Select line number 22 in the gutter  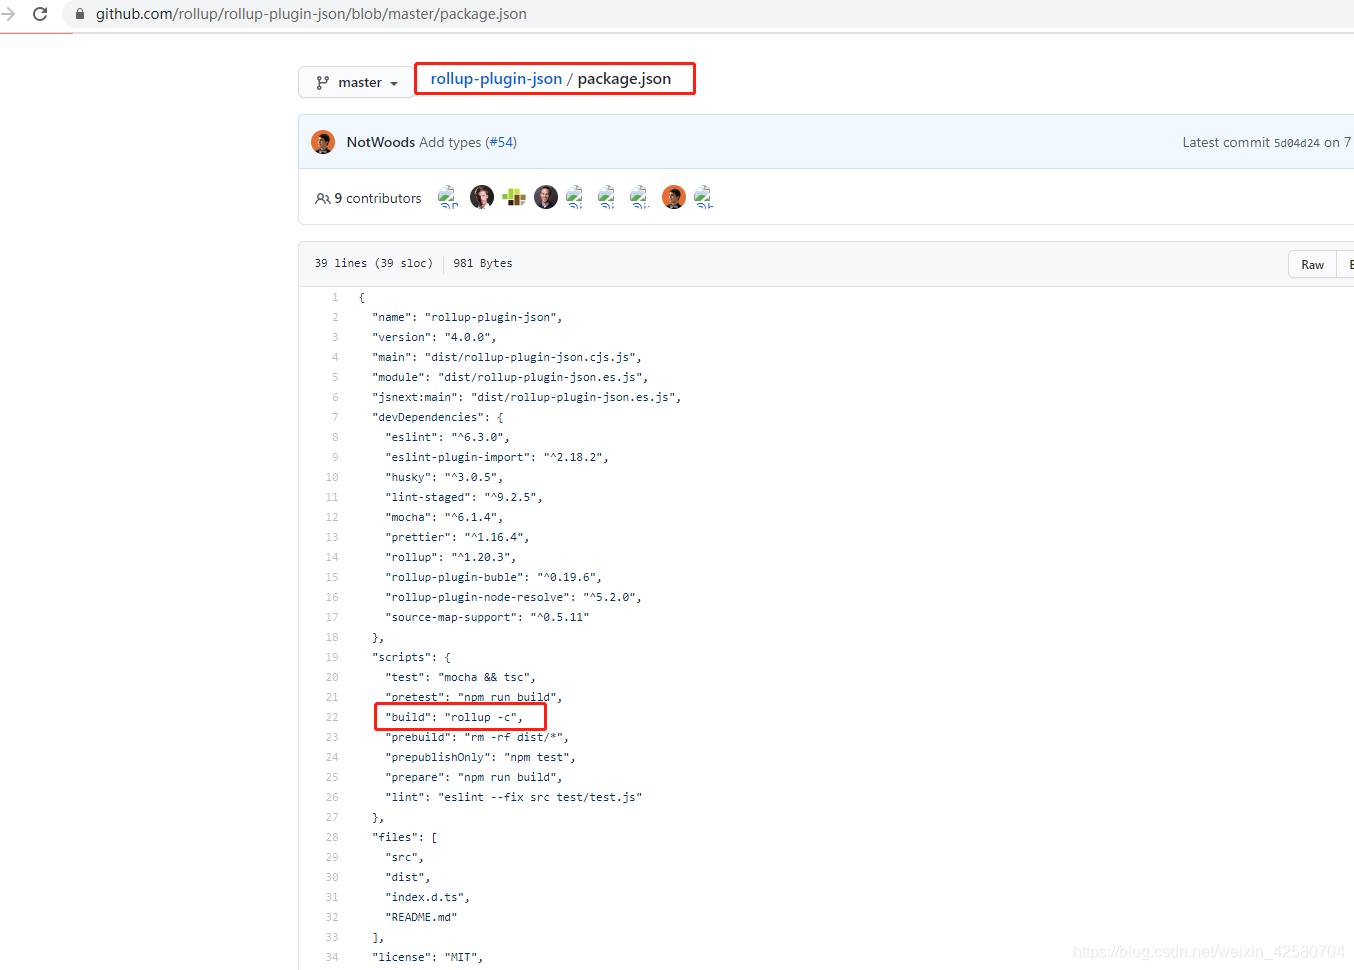(332, 717)
